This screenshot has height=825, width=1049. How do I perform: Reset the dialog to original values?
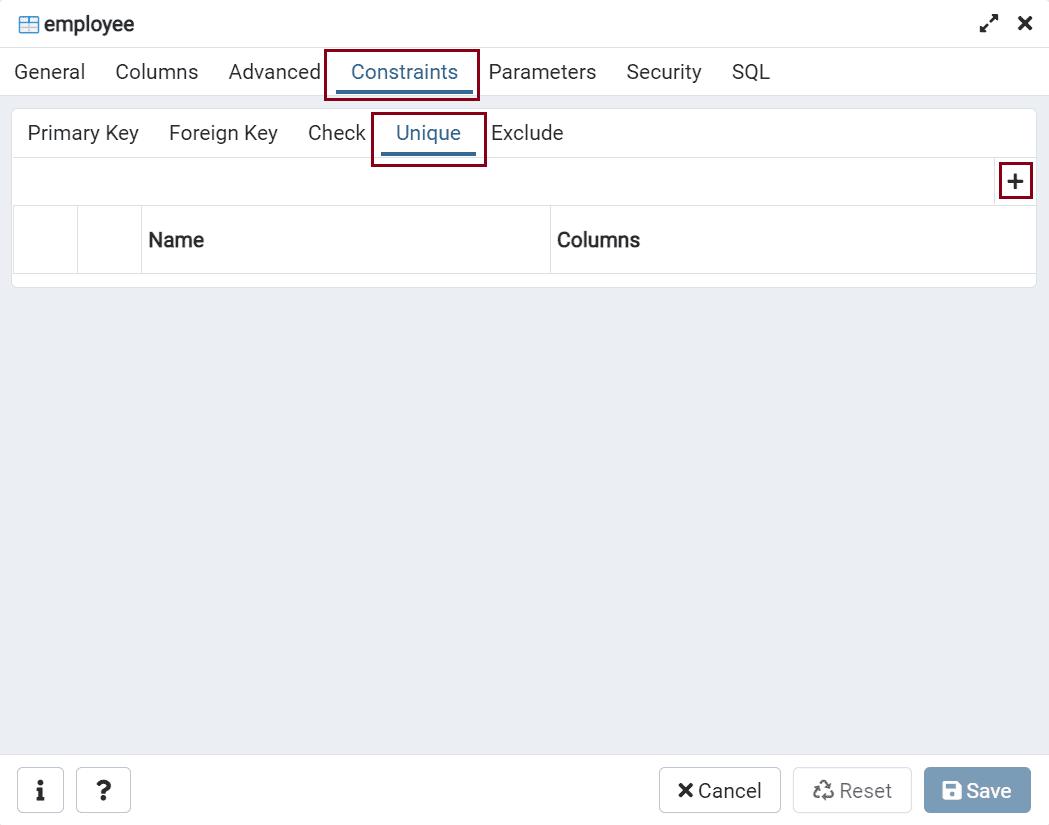click(x=852, y=790)
